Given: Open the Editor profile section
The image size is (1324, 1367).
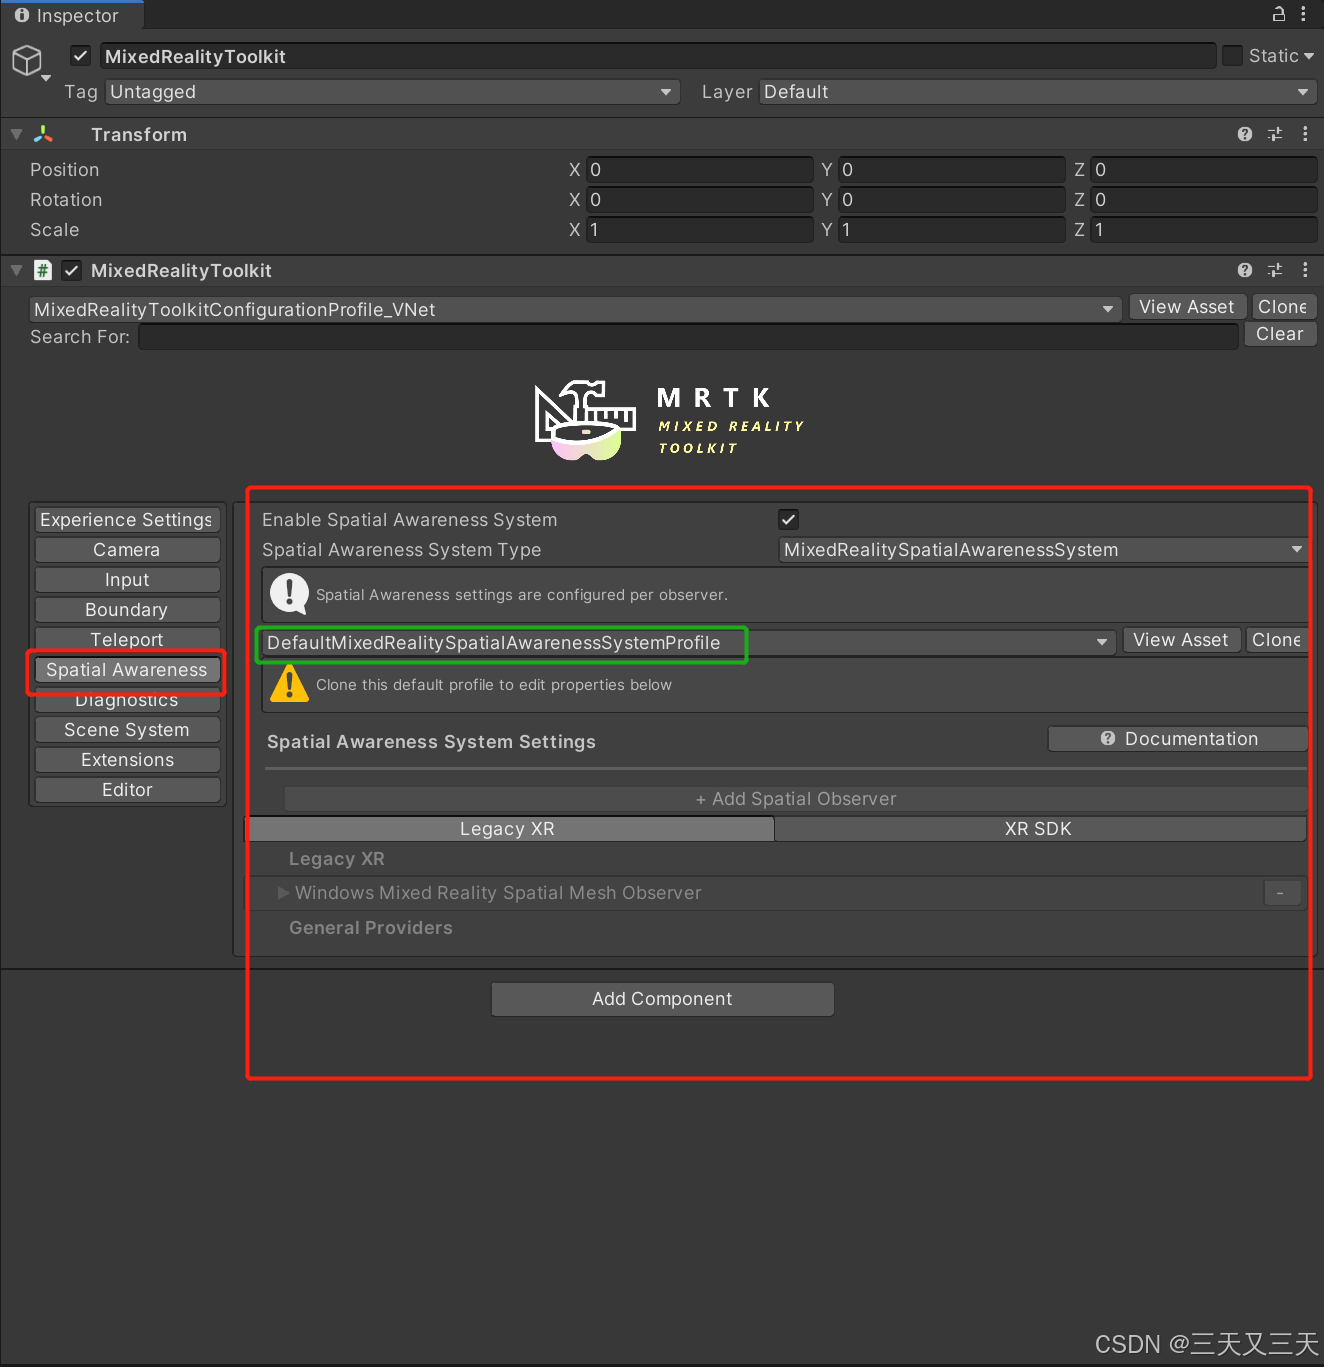Looking at the screenshot, I should tap(127, 790).
